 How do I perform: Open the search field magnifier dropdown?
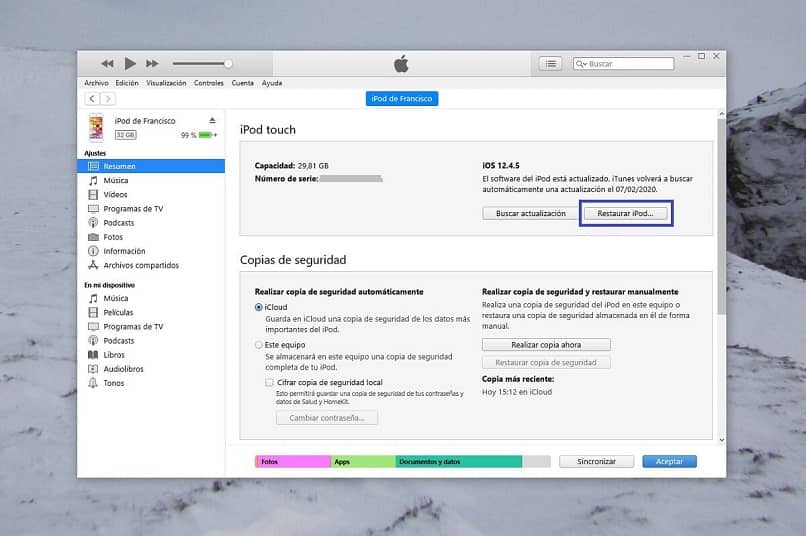tap(581, 64)
